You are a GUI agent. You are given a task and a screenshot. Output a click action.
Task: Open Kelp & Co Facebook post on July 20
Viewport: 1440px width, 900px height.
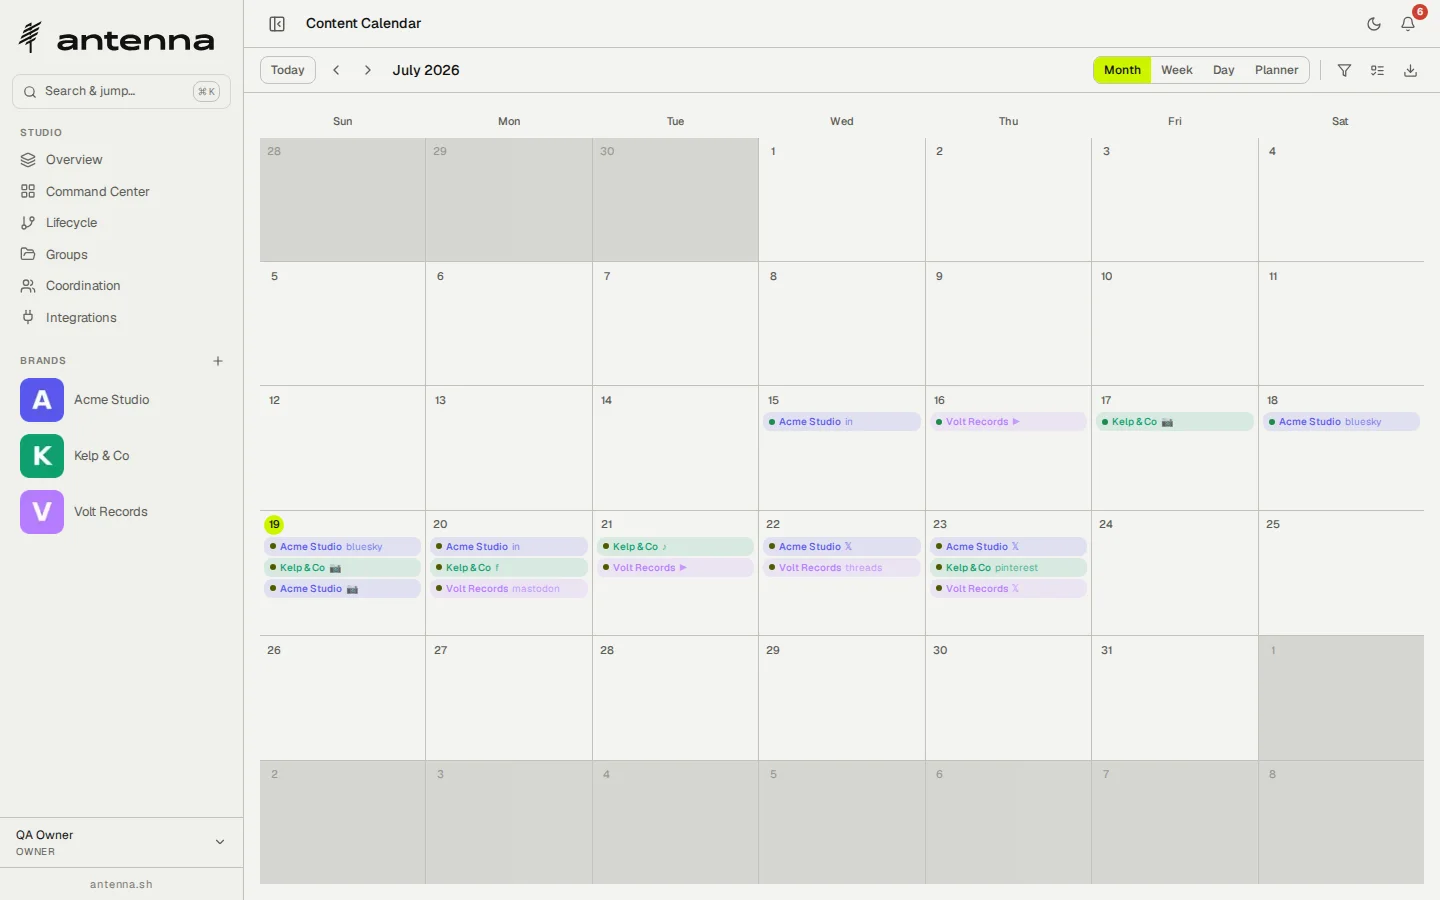coord(509,568)
